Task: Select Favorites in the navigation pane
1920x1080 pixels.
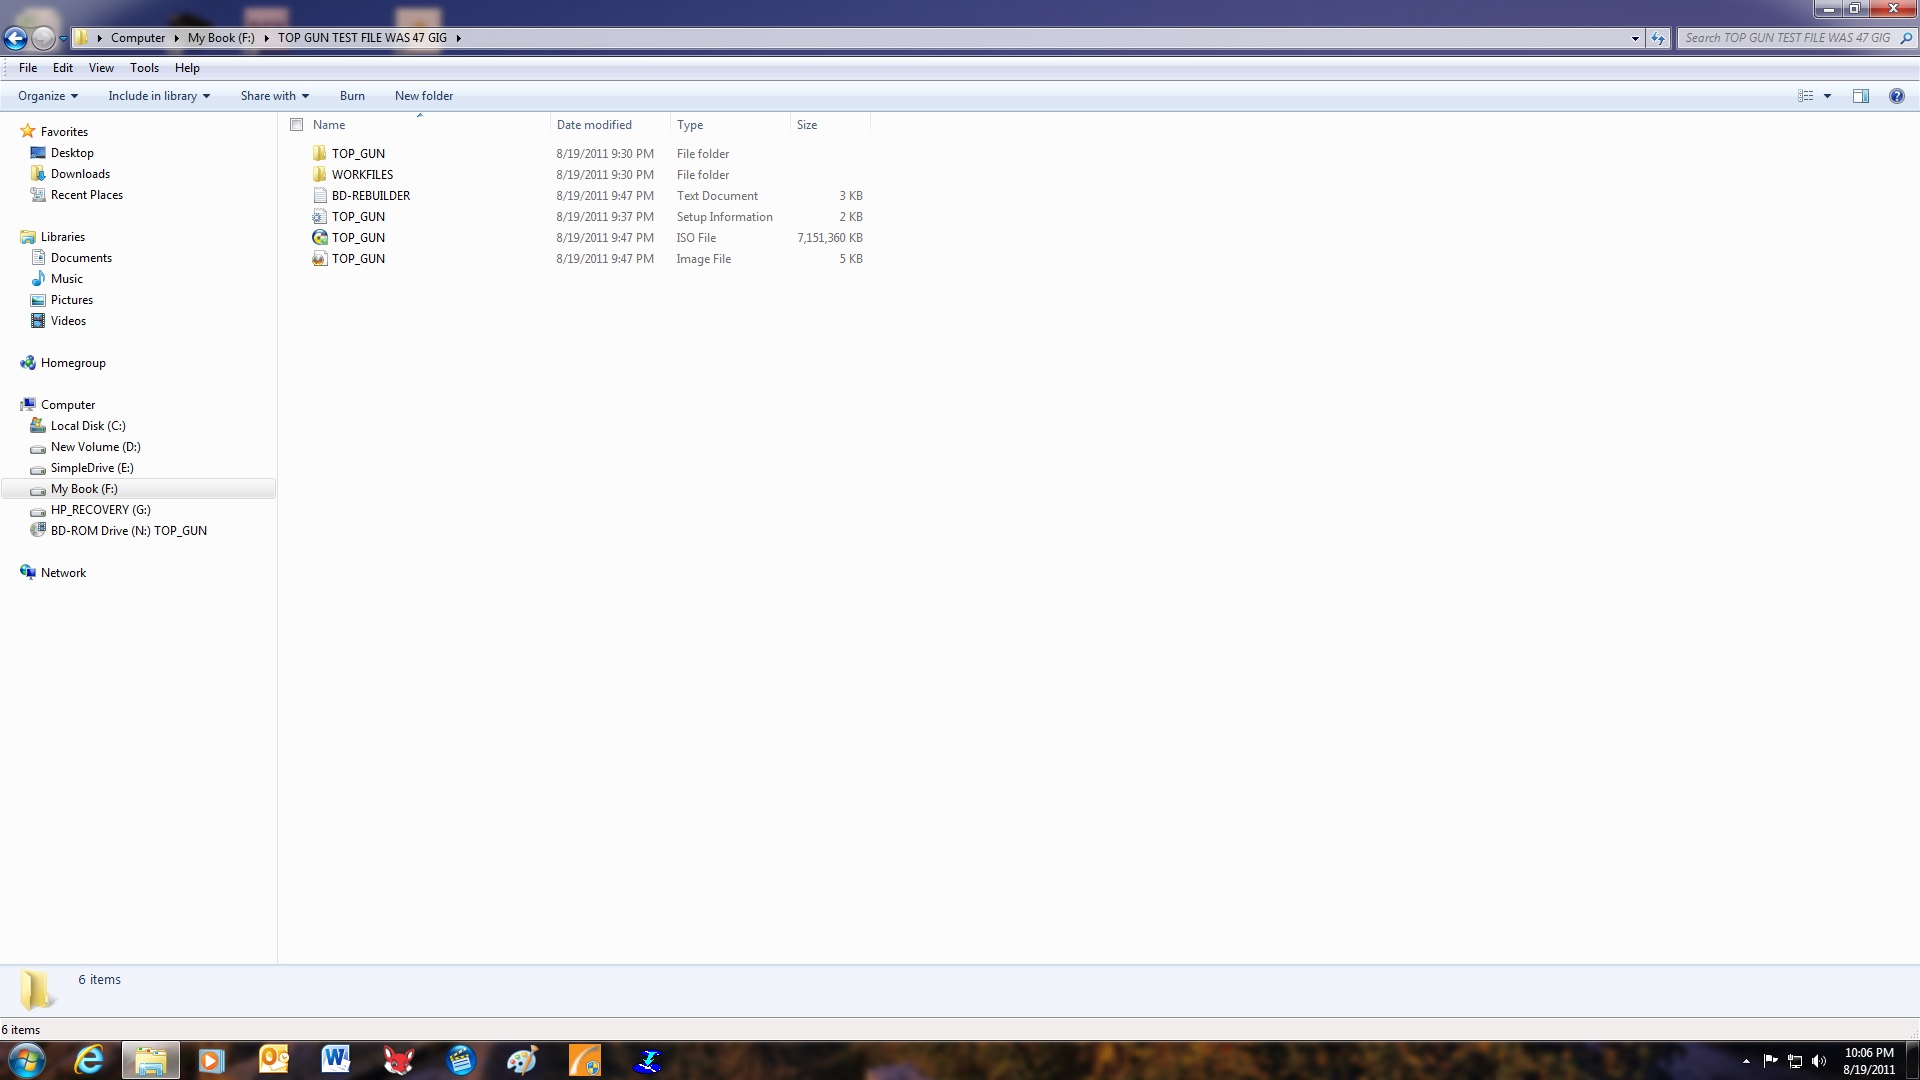Action: (x=64, y=132)
